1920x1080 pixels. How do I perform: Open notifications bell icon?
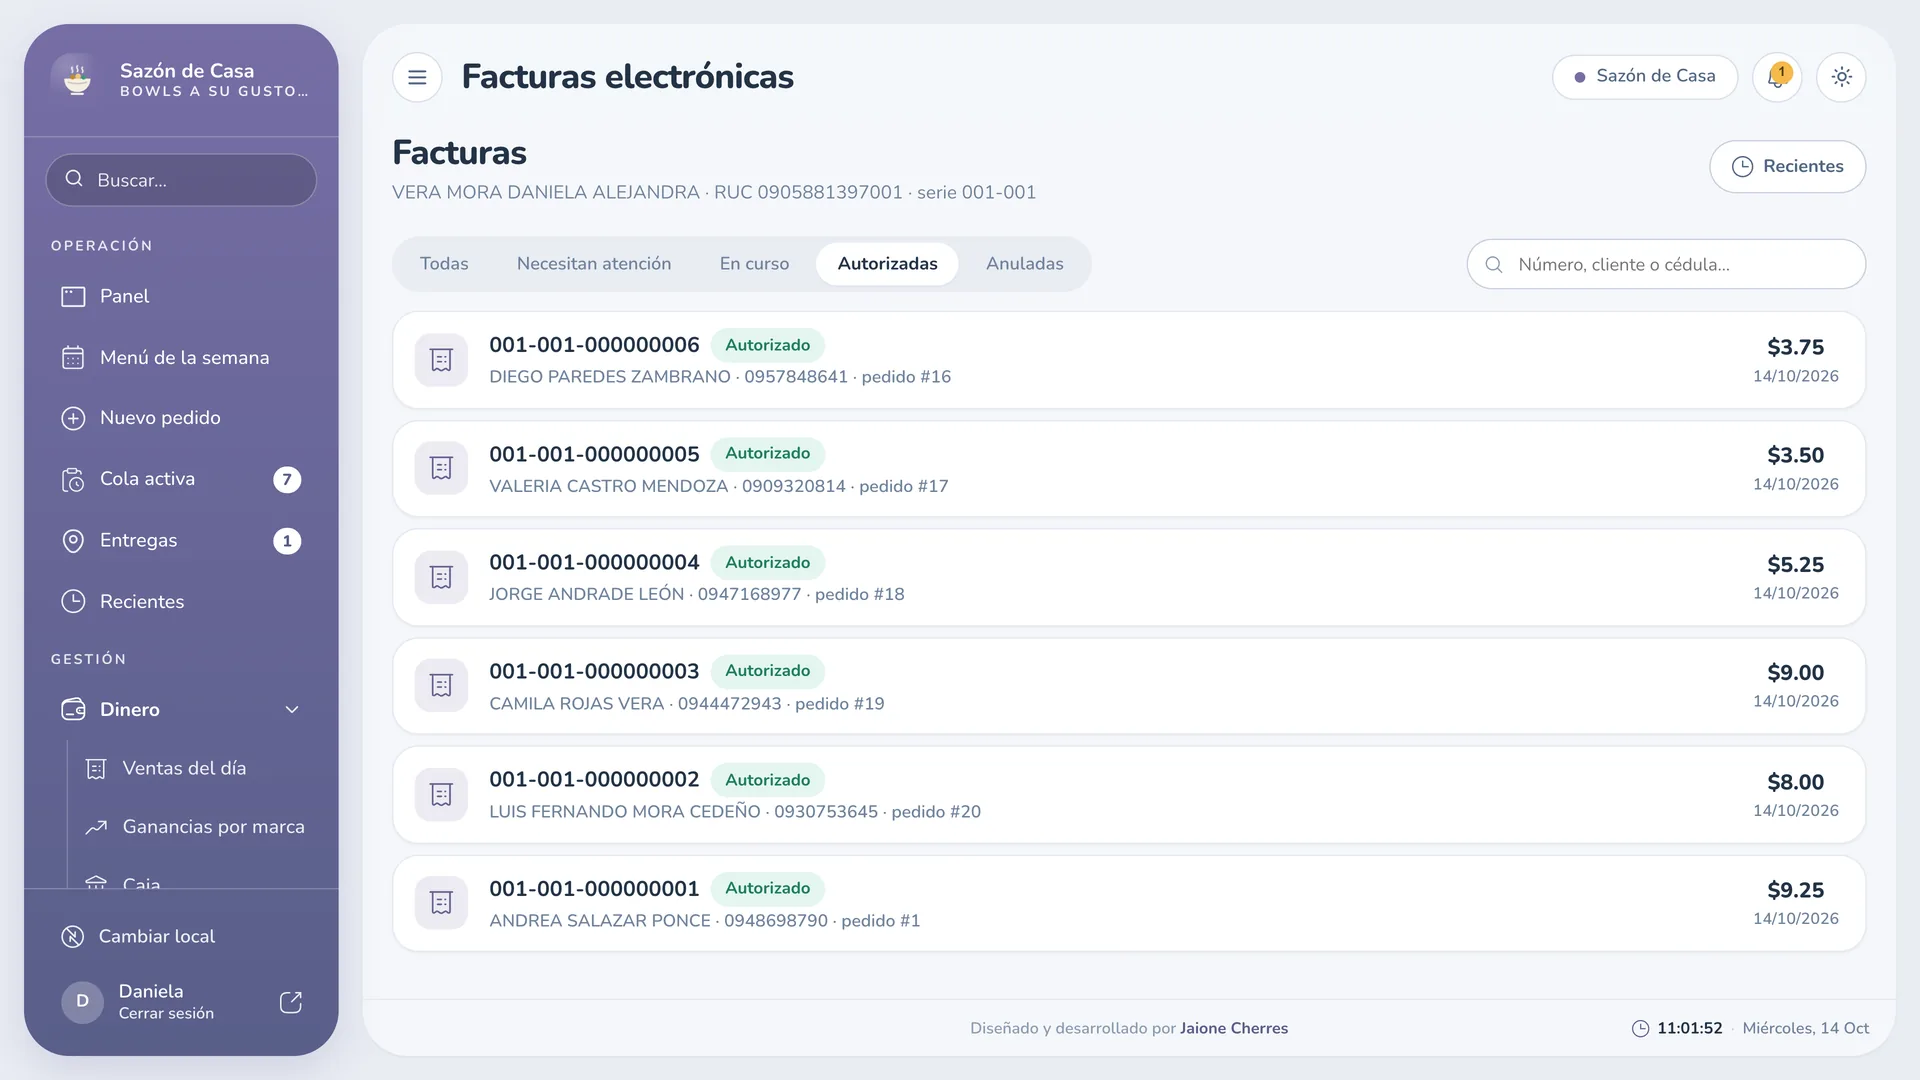[x=1777, y=77]
